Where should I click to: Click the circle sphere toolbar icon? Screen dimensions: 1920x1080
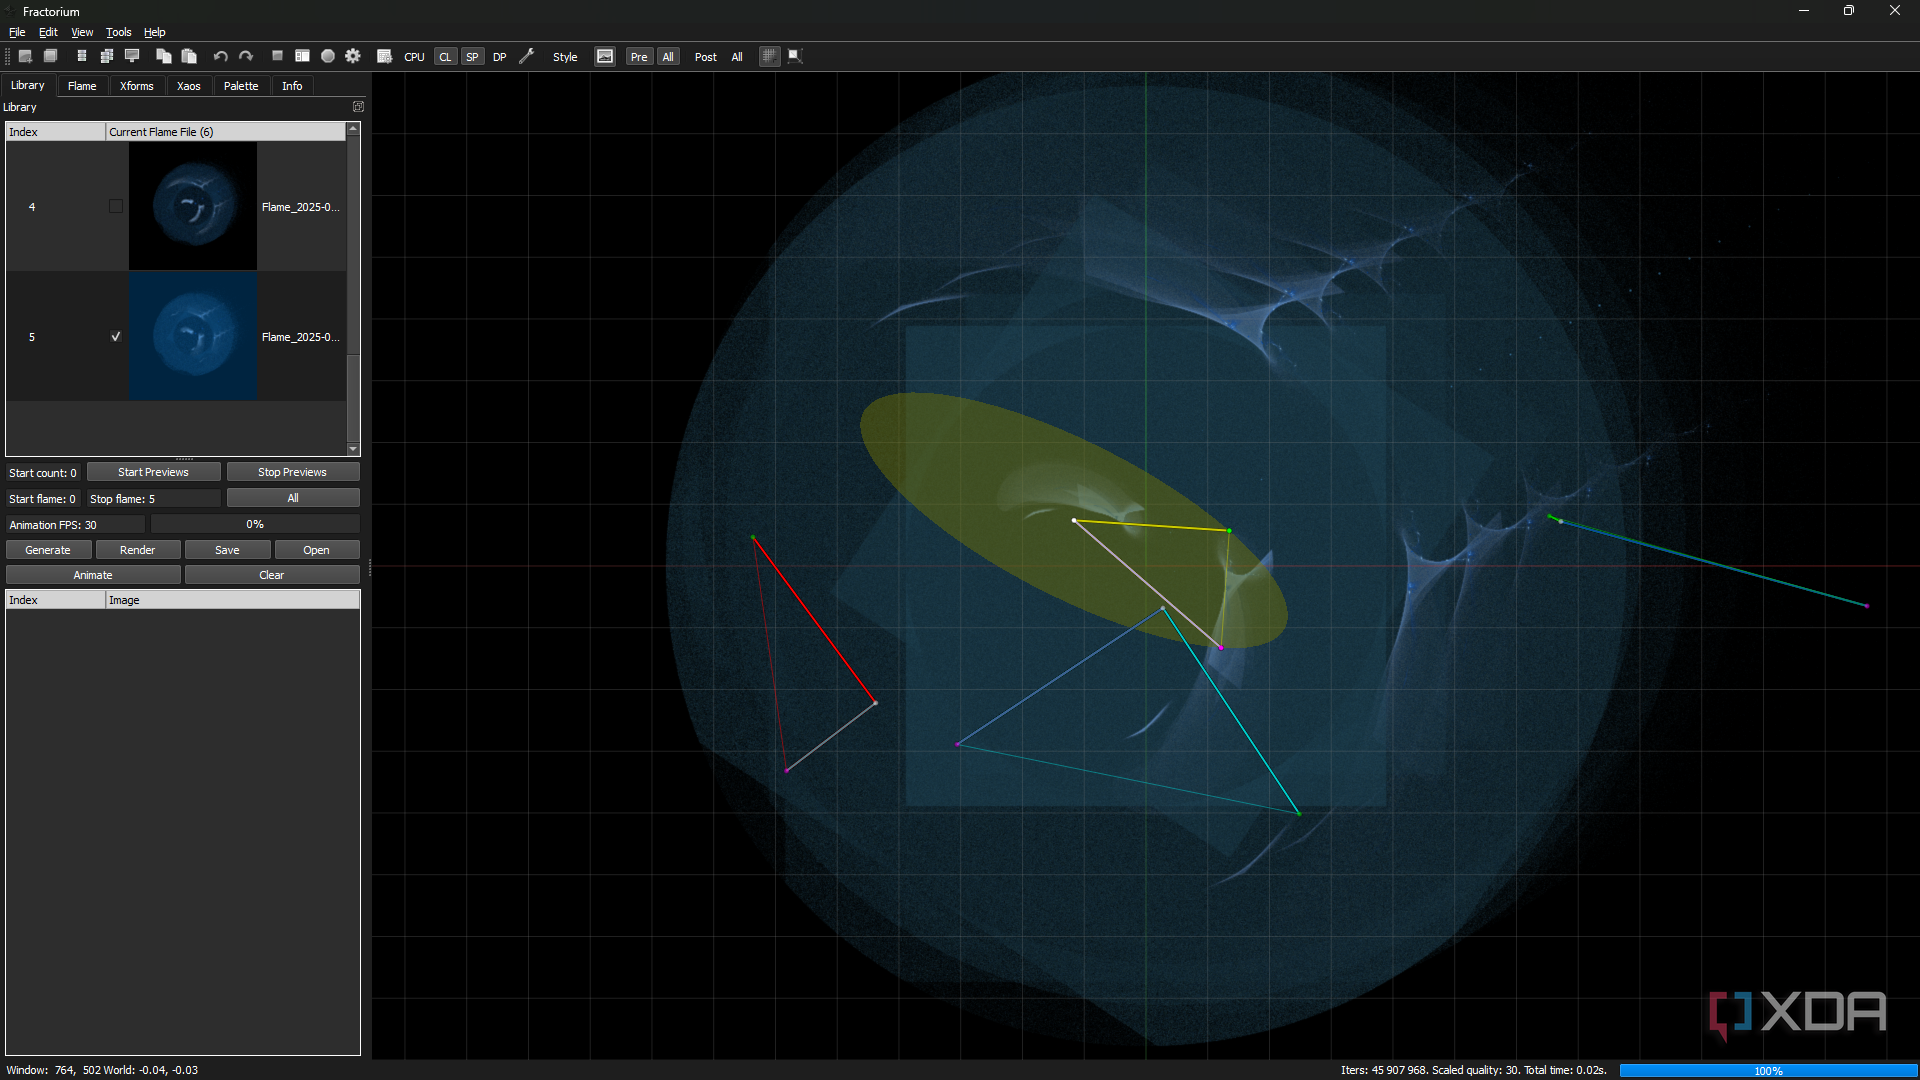(x=327, y=56)
